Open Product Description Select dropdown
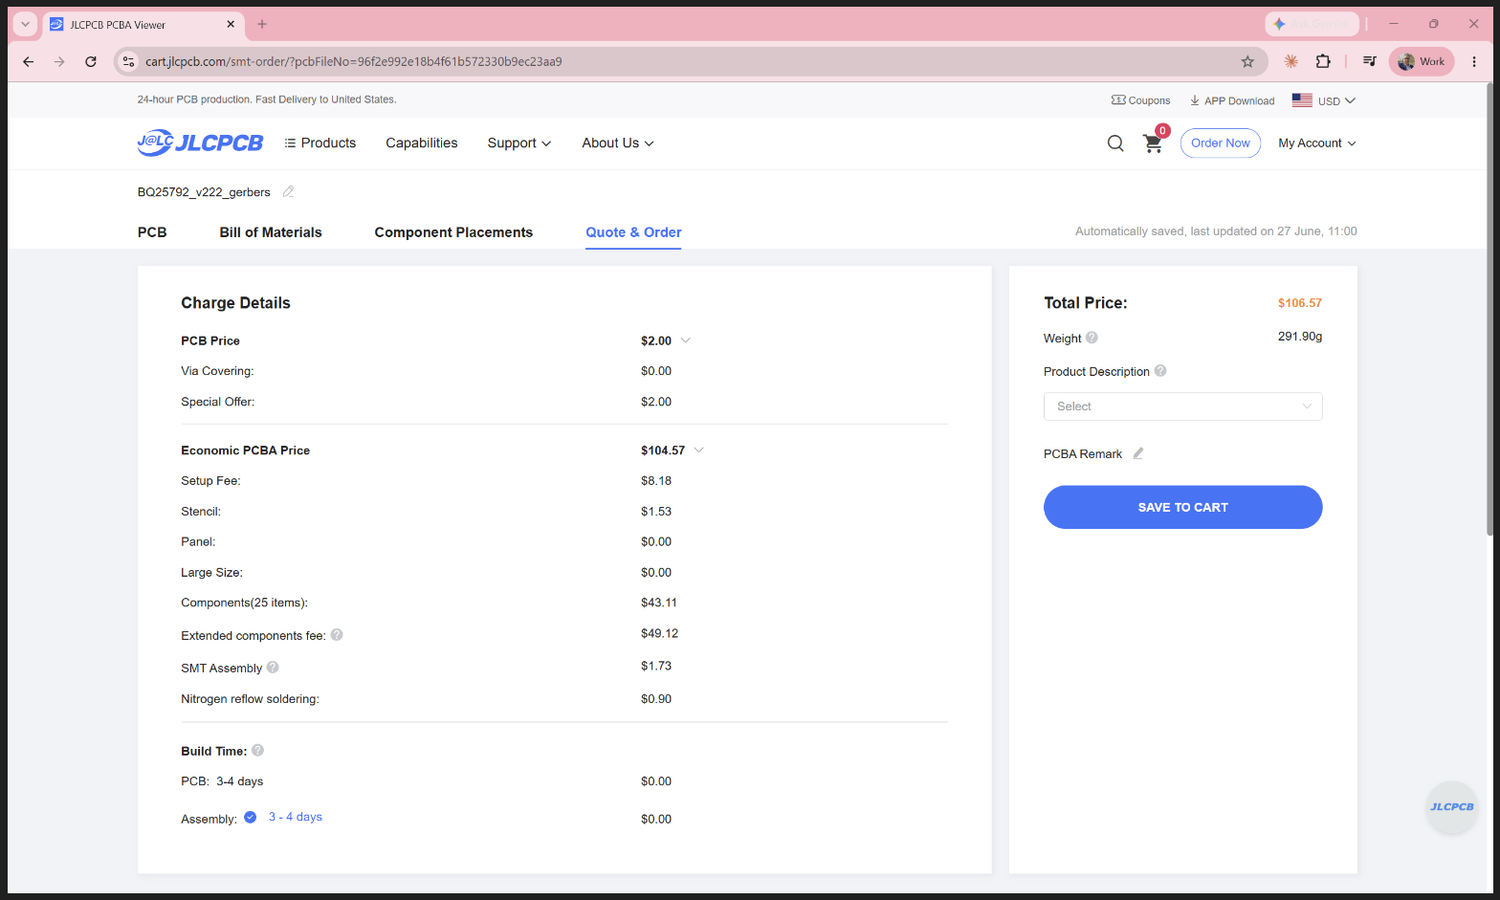This screenshot has height=900, width=1500. click(x=1183, y=406)
